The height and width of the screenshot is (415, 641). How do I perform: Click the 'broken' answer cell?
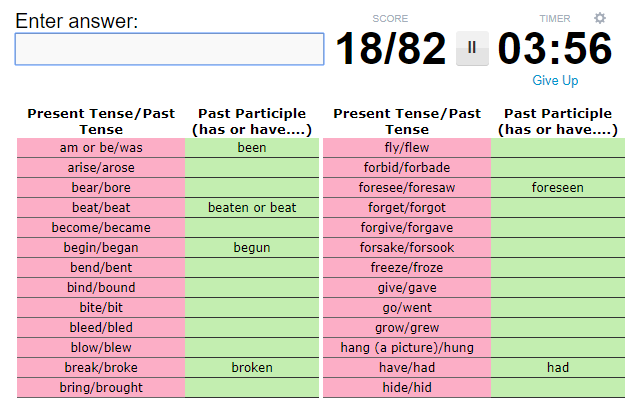[252, 368]
